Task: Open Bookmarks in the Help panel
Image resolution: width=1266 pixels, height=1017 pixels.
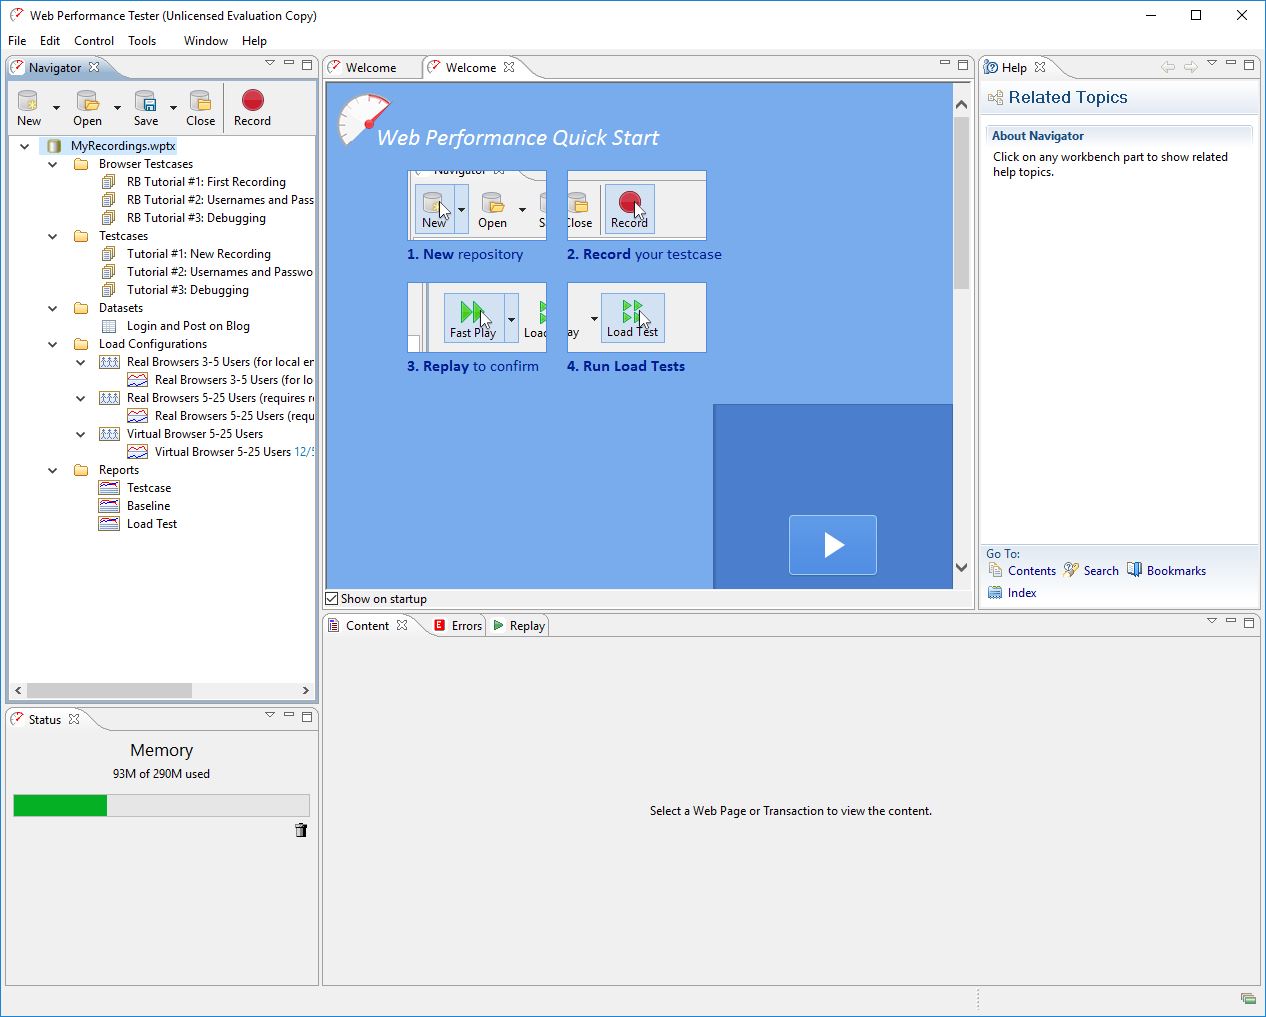Action: (1174, 570)
